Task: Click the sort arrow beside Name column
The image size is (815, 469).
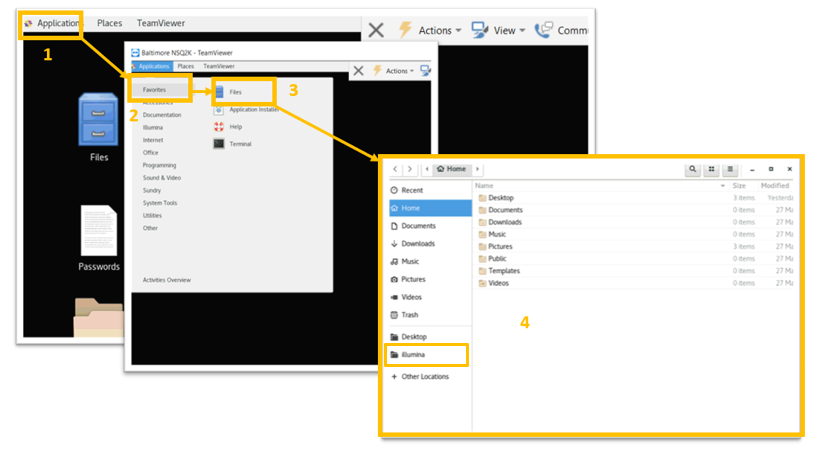Action: click(x=723, y=186)
